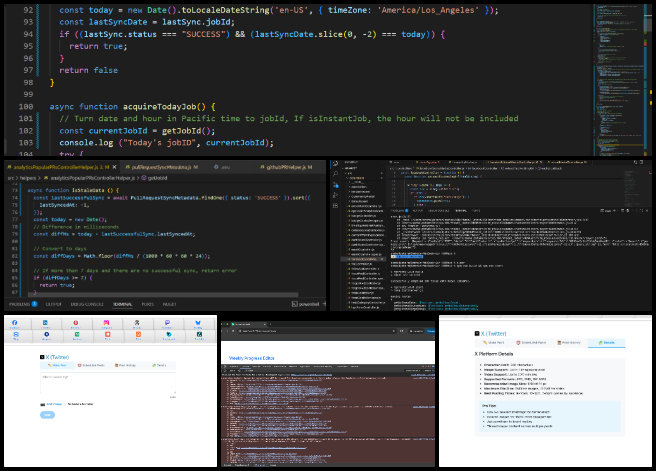Image resolution: width=656 pixels, height=471 pixels.
Task: Click the currentJobId variable on line 102
Action: [118, 131]
